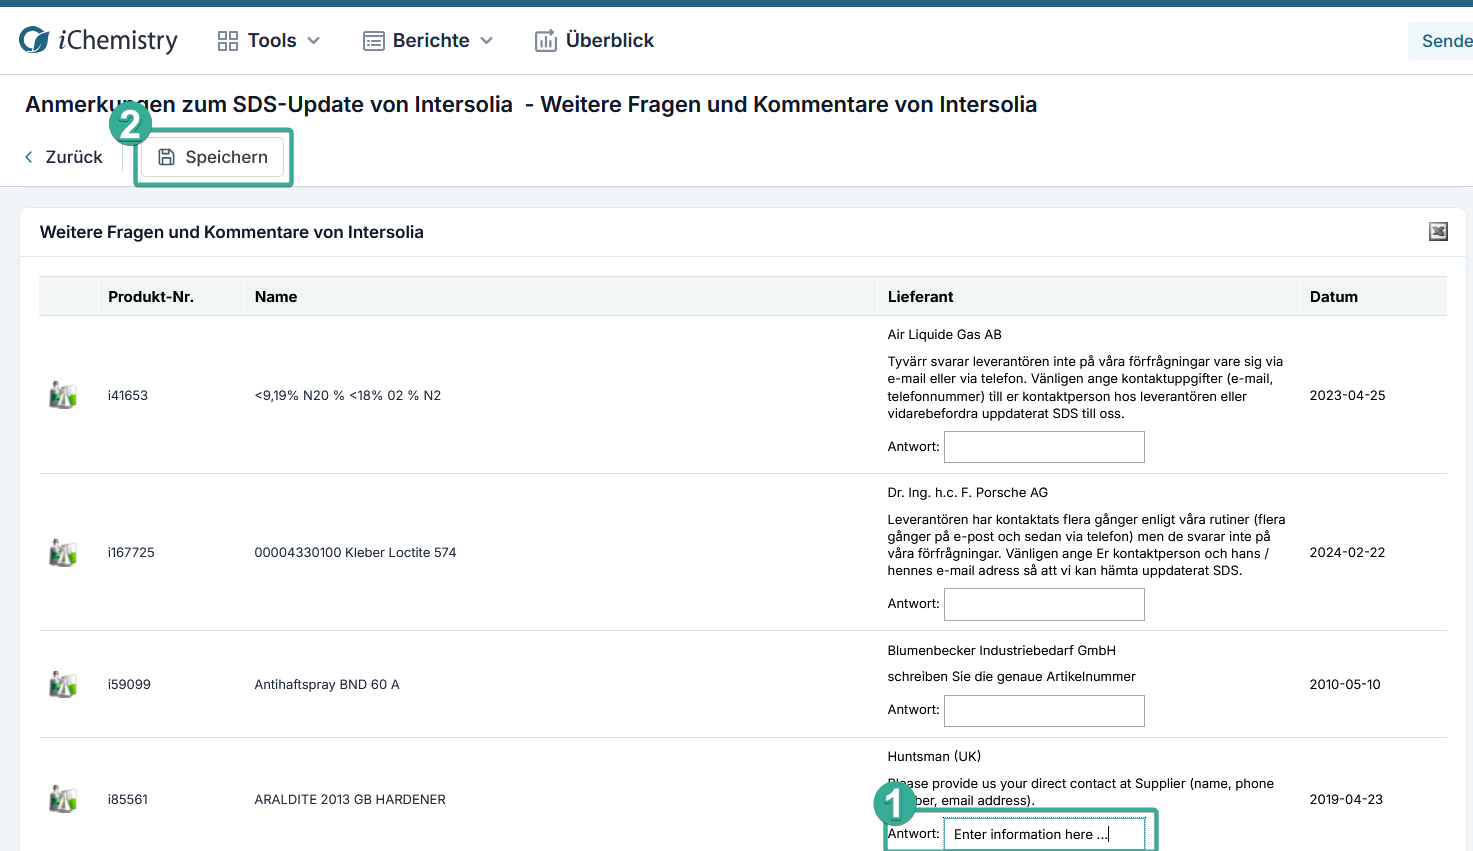Open the iChemistry logo home link
Image resolution: width=1473 pixels, height=851 pixels.
(x=98, y=40)
